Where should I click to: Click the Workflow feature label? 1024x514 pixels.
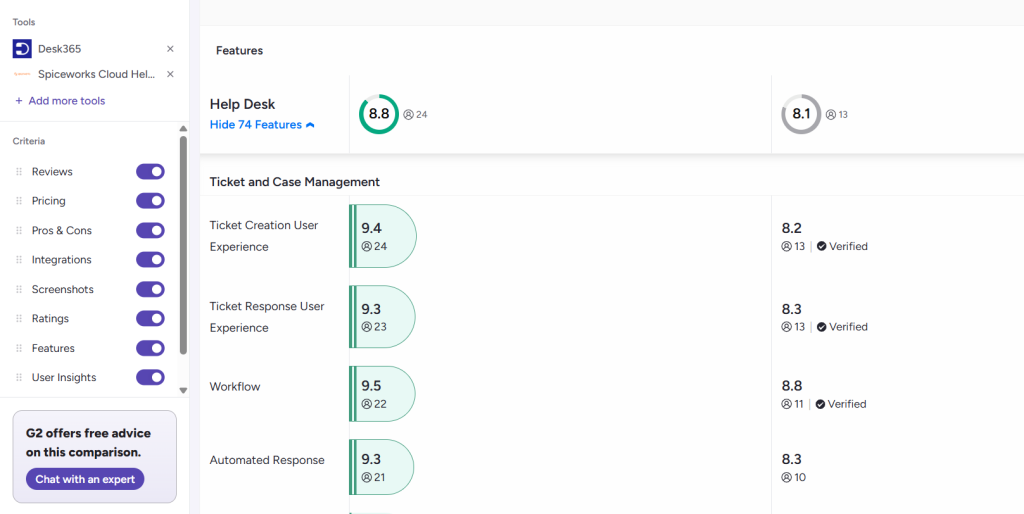[x=235, y=387]
